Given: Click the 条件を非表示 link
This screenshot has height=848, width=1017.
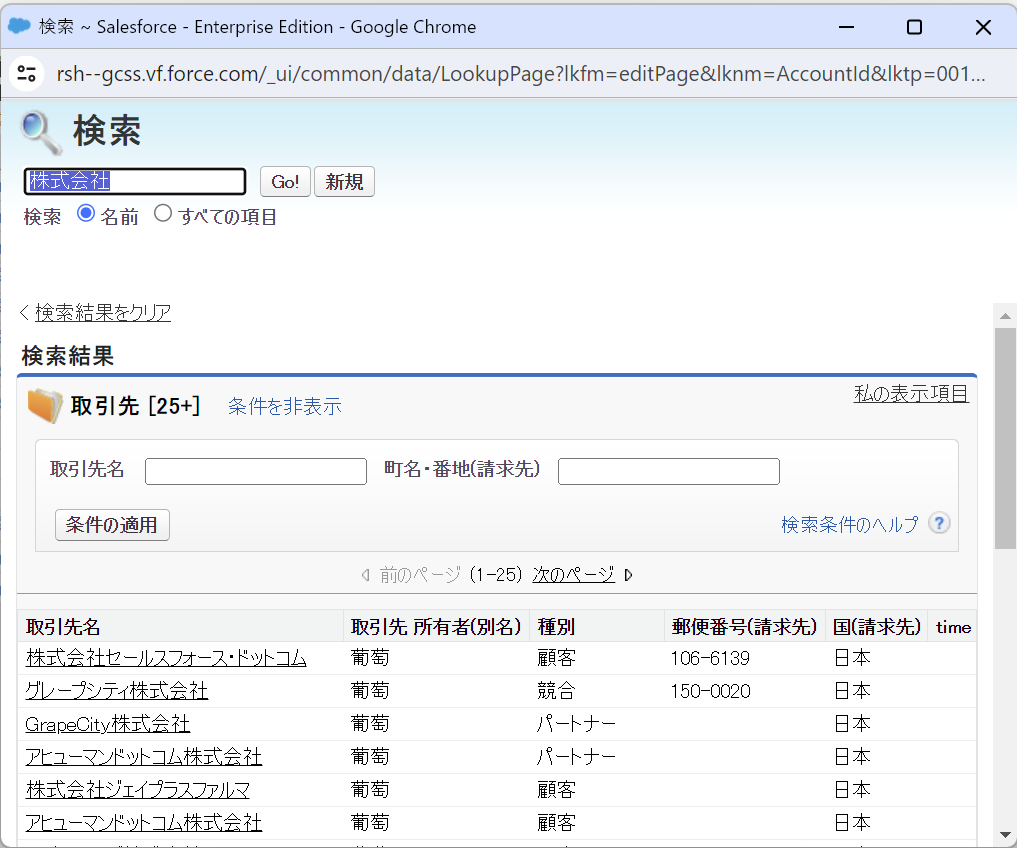Looking at the screenshot, I should 285,406.
